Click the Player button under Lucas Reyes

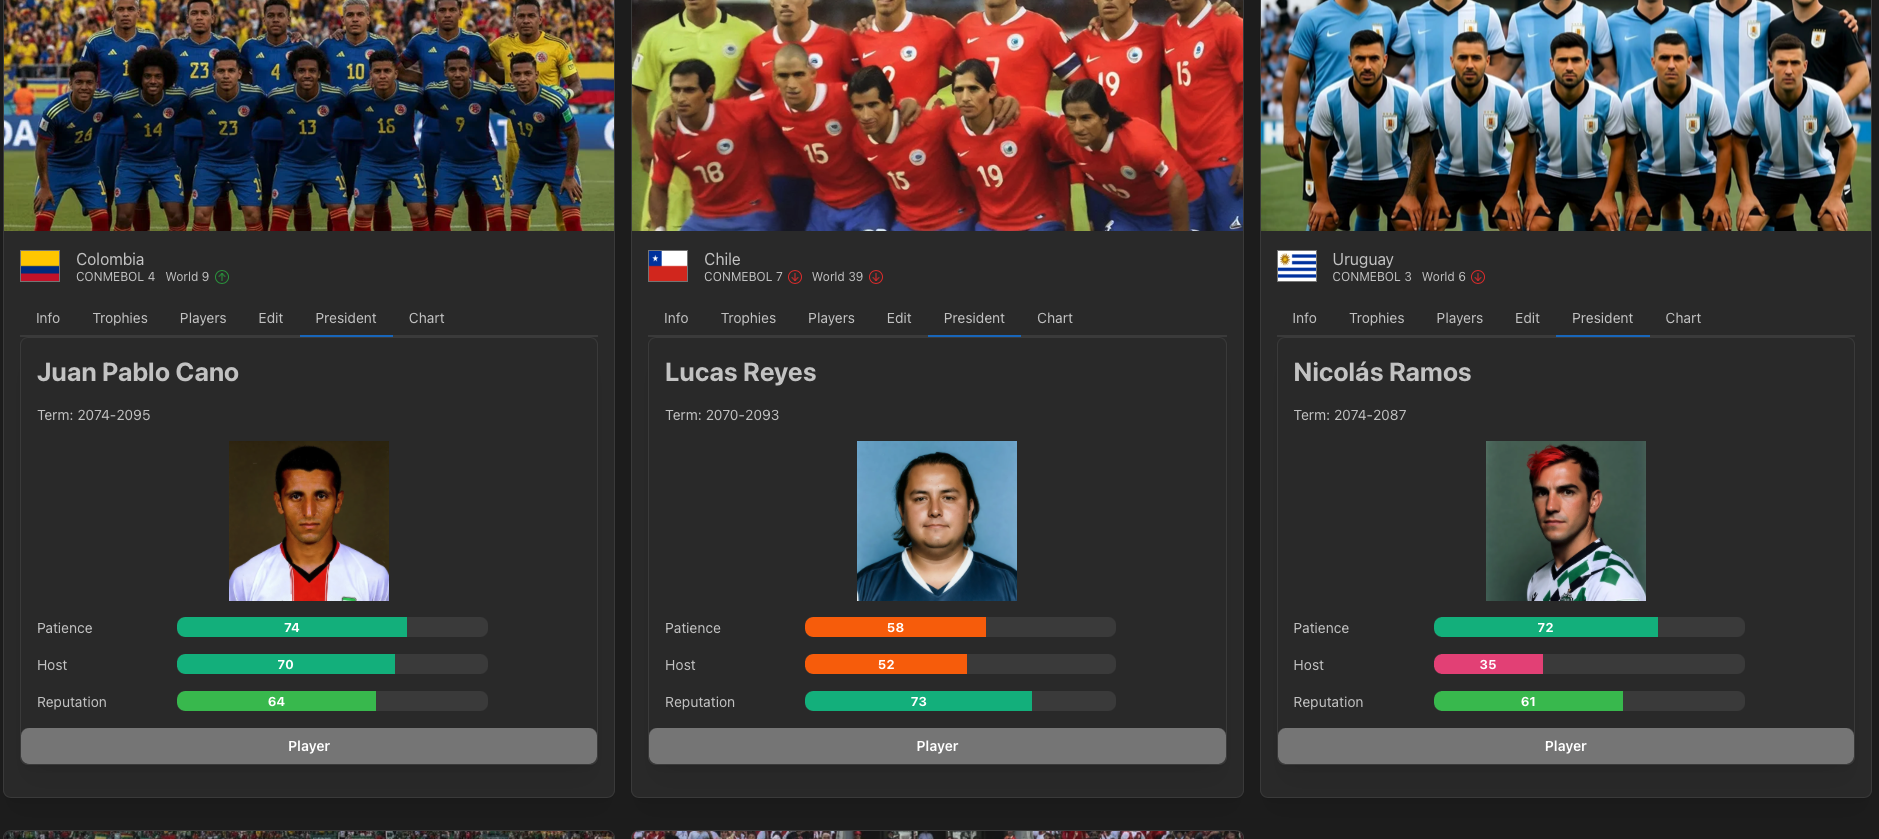click(x=937, y=746)
